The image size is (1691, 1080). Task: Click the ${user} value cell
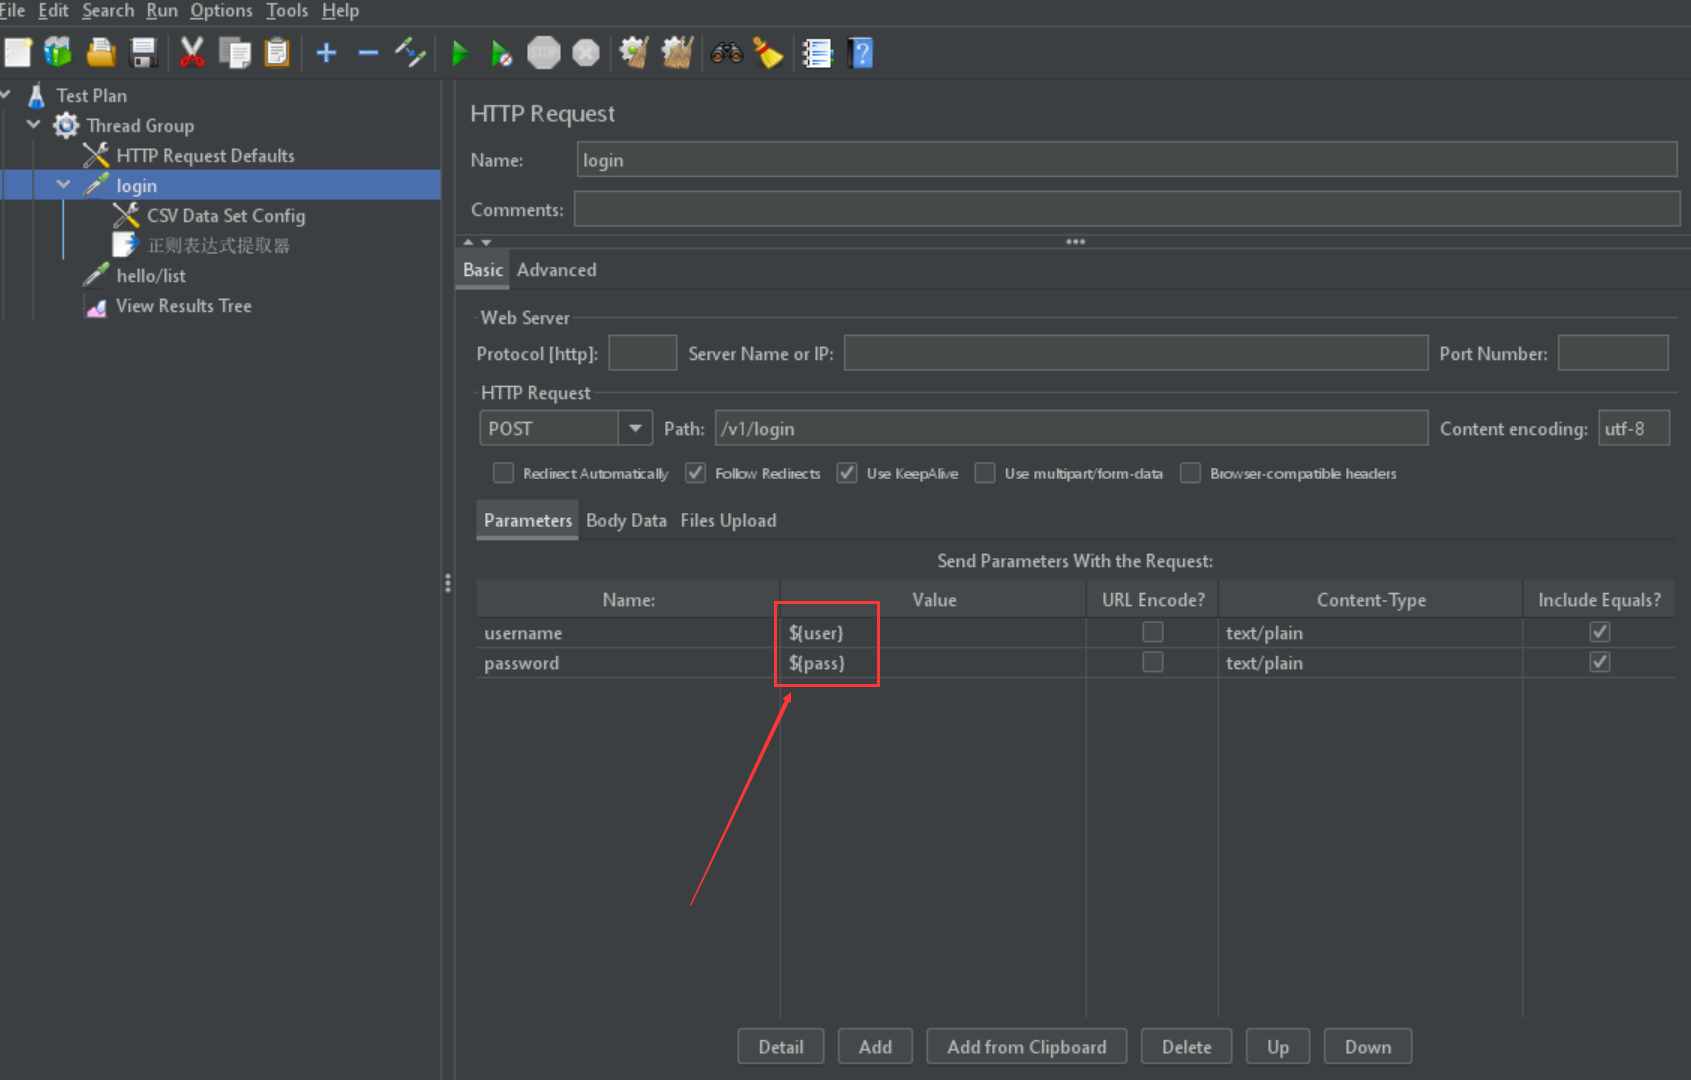pos(933,633)
